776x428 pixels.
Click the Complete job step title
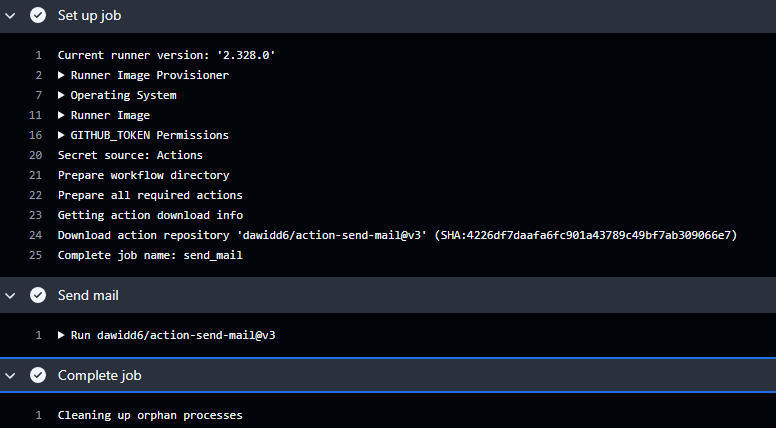click(x=99, y=375)
